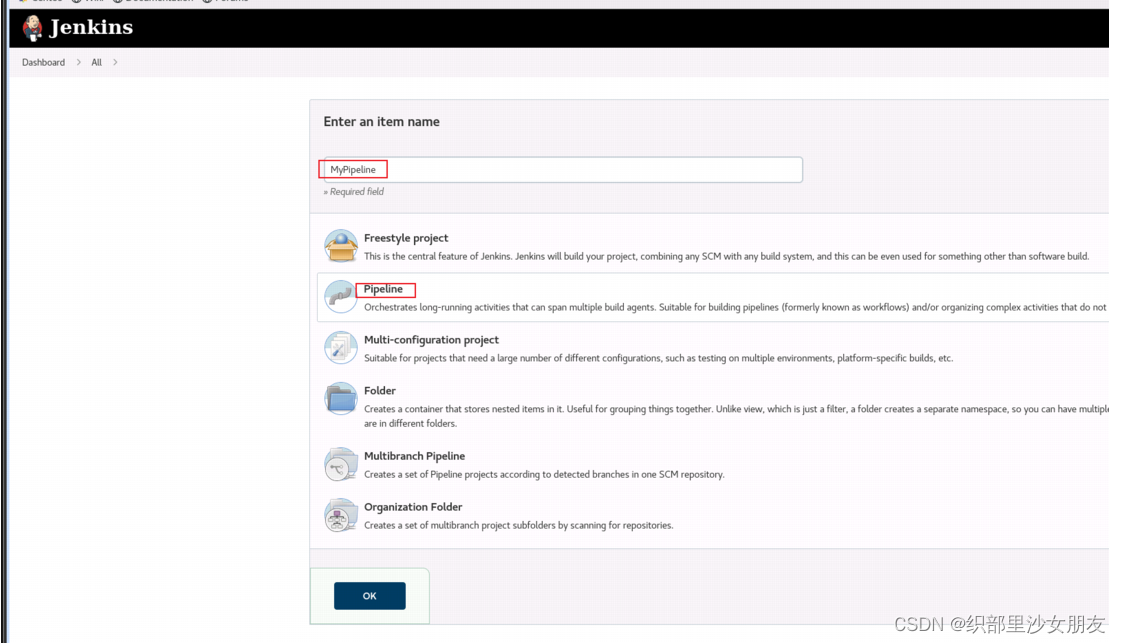Click the 'Enter an item name' heading
The height and width of the screenshot is (643, 1121).
click(x=381, y=122)
